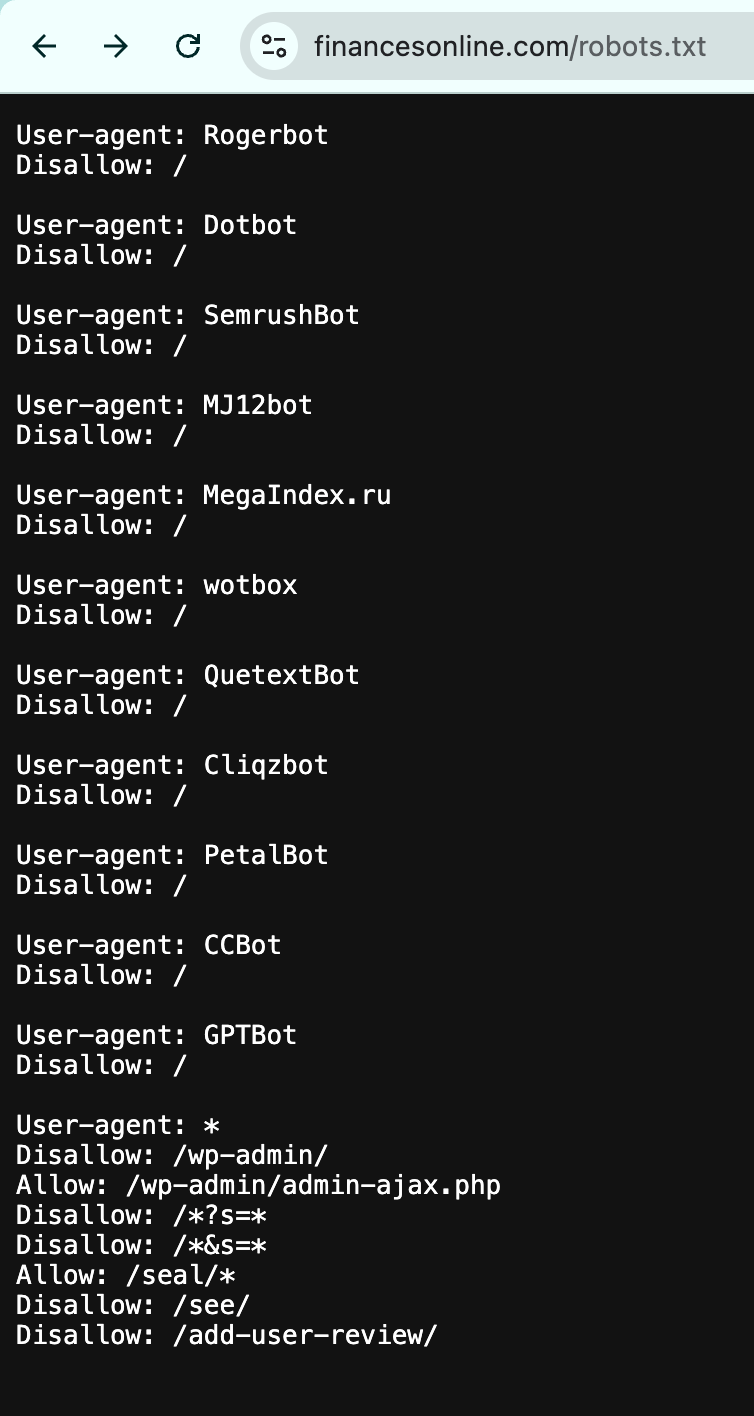Click the "User-agent: MegaIndex.ru" line

click(x=203, y=495)
